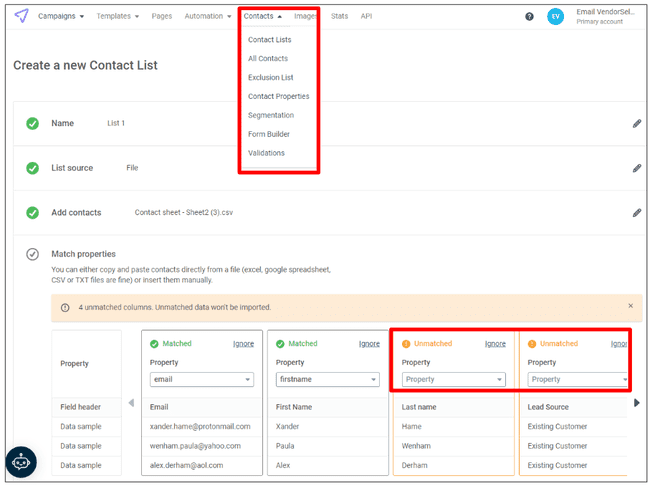Edit the Name row with pencil icon

636,123
